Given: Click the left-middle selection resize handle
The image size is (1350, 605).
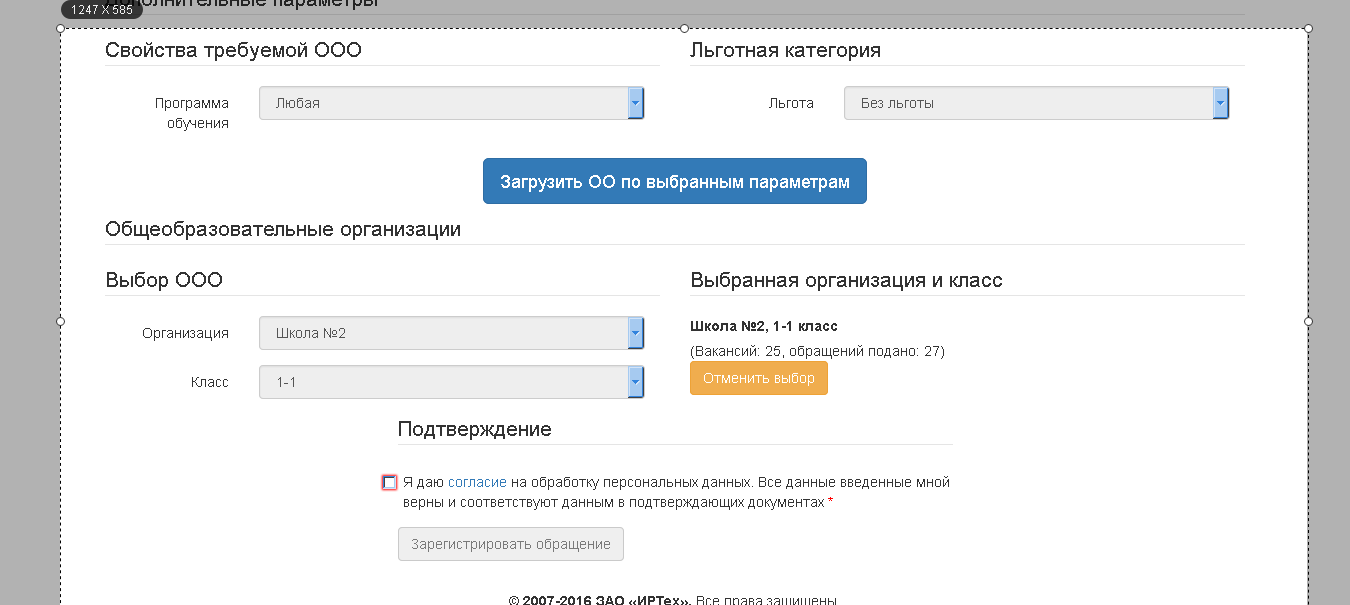Looking at the screenshot, I should pos(61,321).
